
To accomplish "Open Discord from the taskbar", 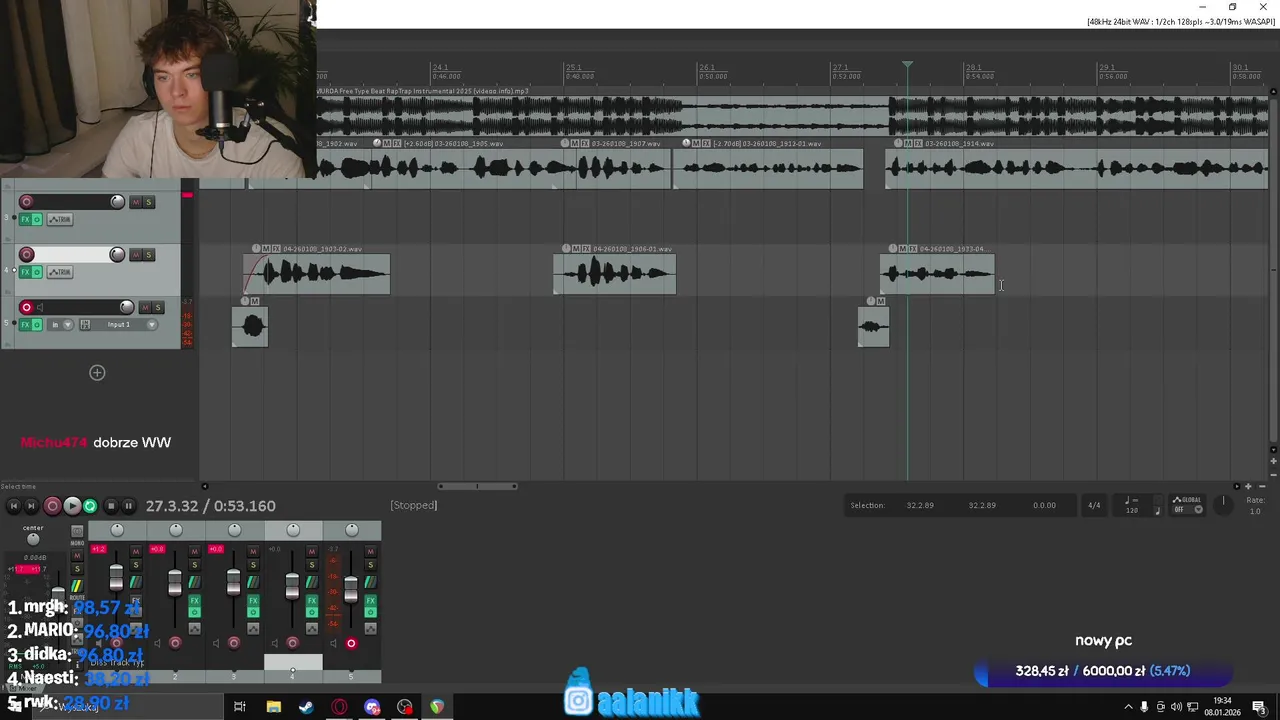I will tap(372, 707).
